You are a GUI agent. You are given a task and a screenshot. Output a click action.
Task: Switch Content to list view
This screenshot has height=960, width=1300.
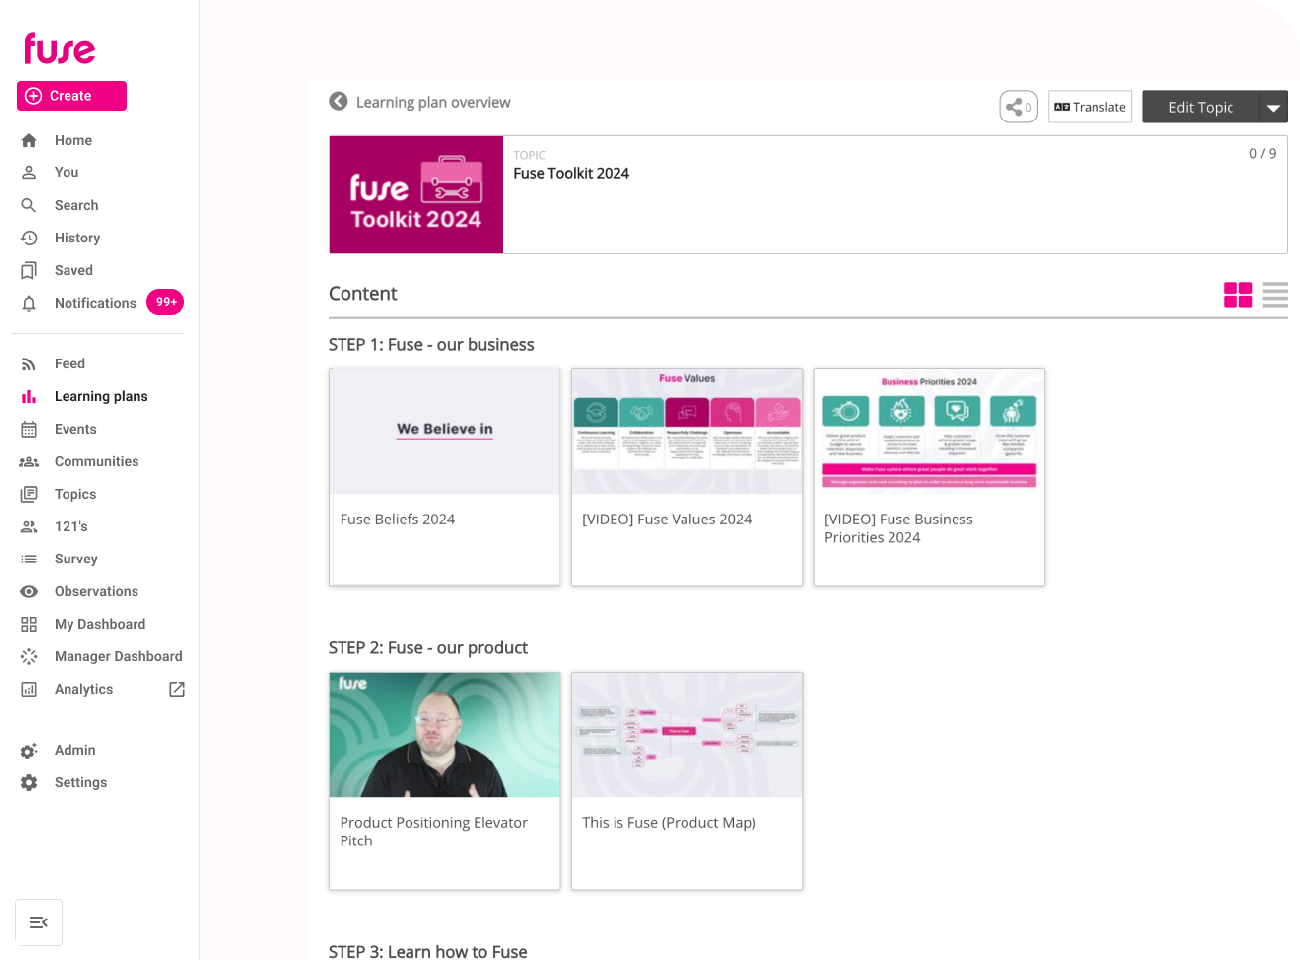tap(1275, 294)
